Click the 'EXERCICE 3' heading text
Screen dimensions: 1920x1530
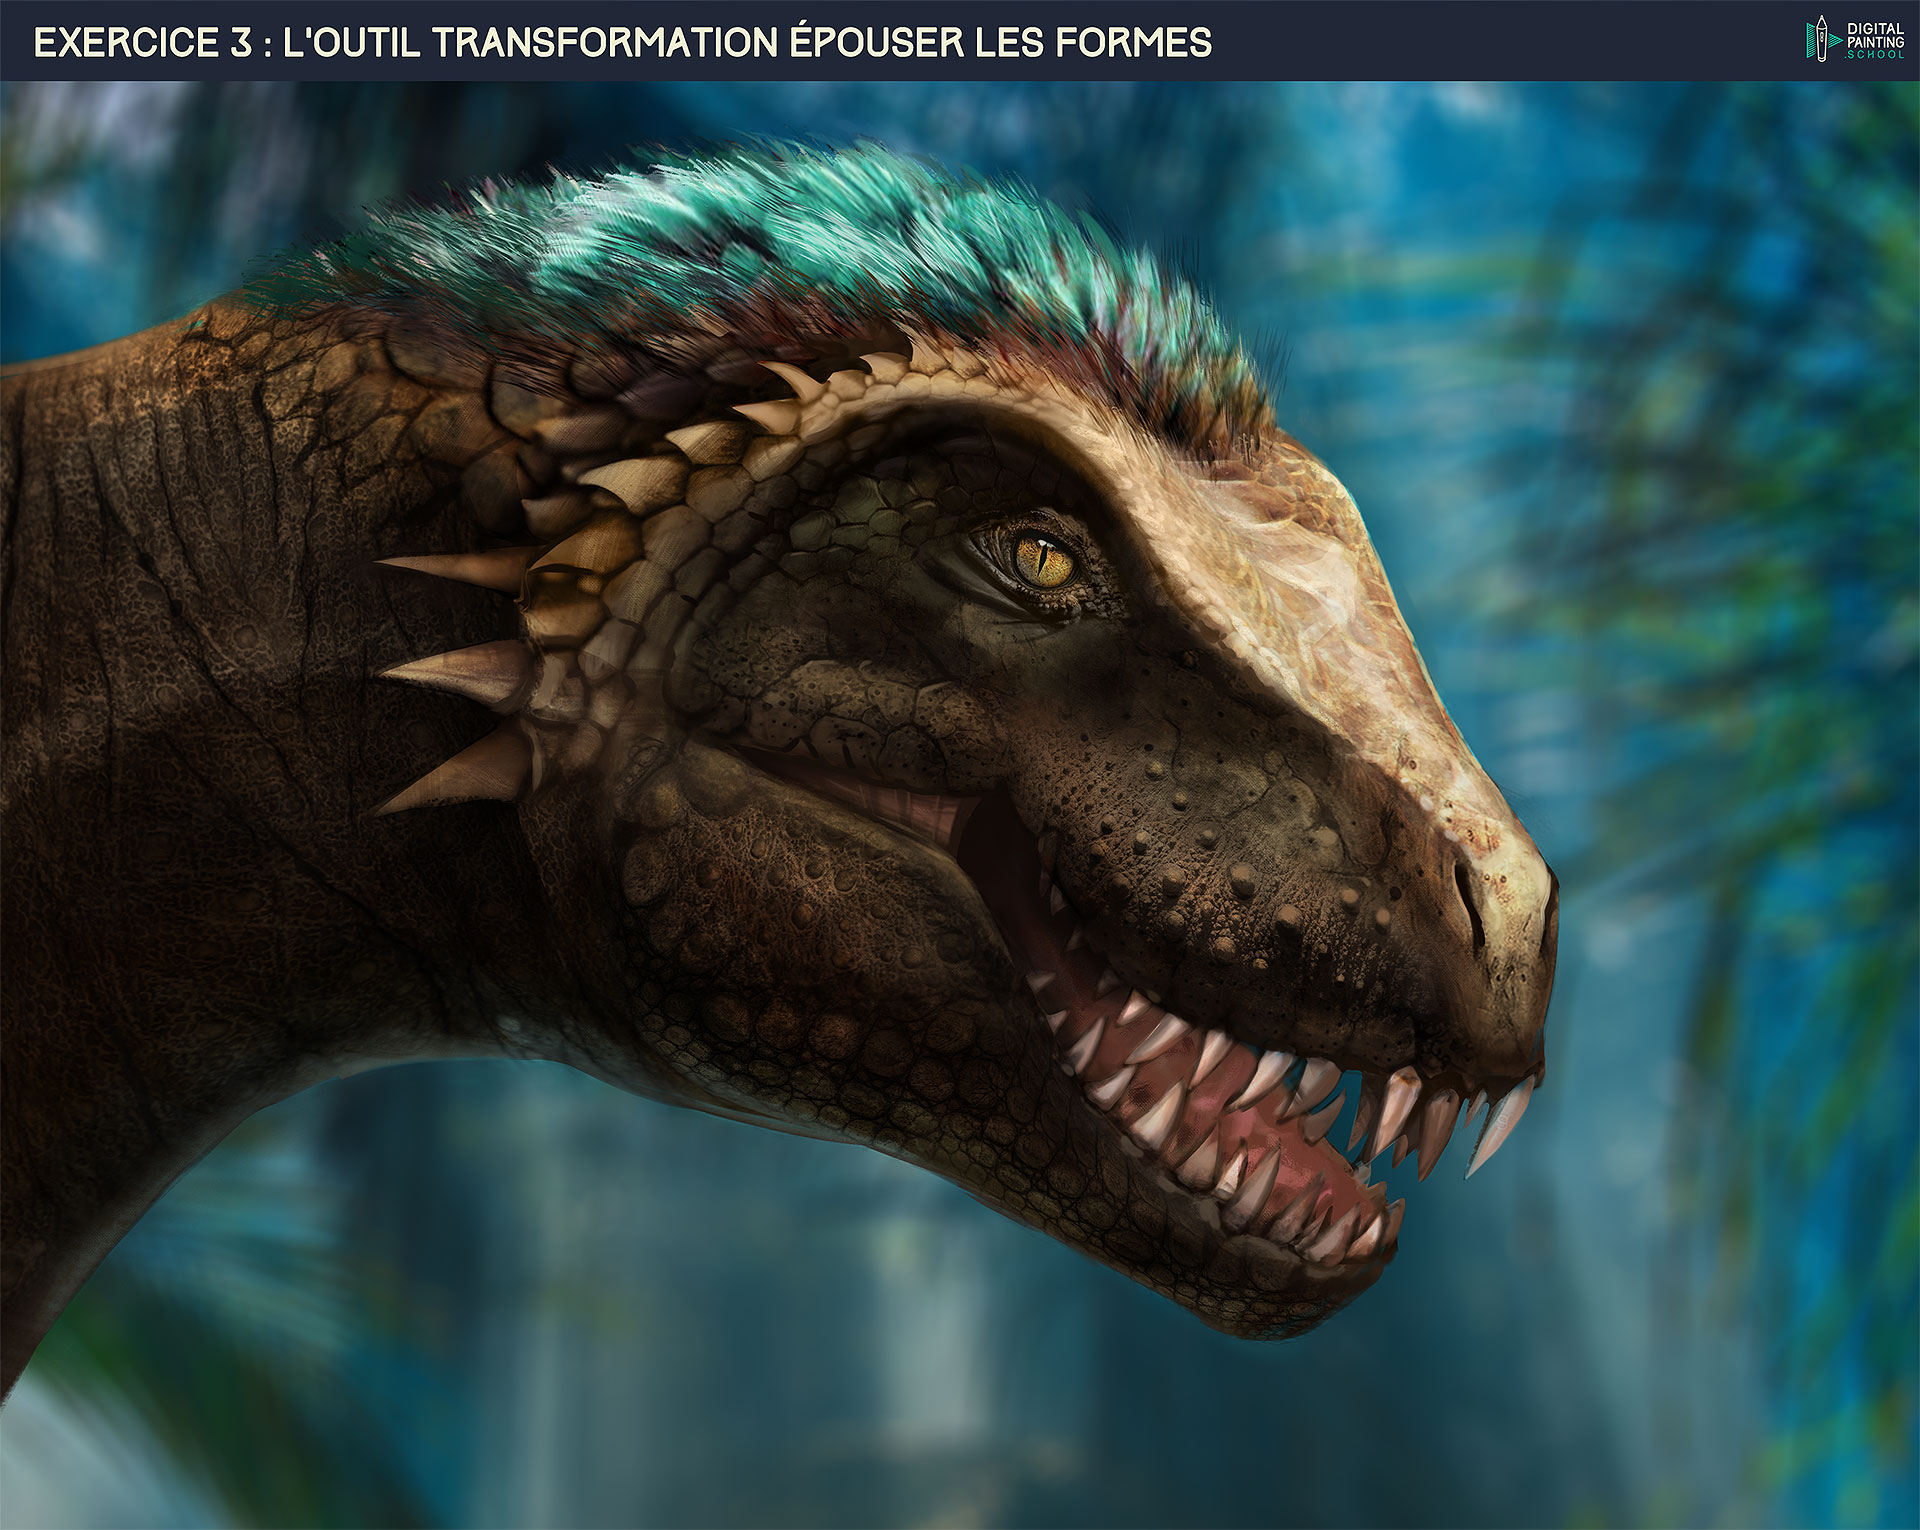coord(143,42)
